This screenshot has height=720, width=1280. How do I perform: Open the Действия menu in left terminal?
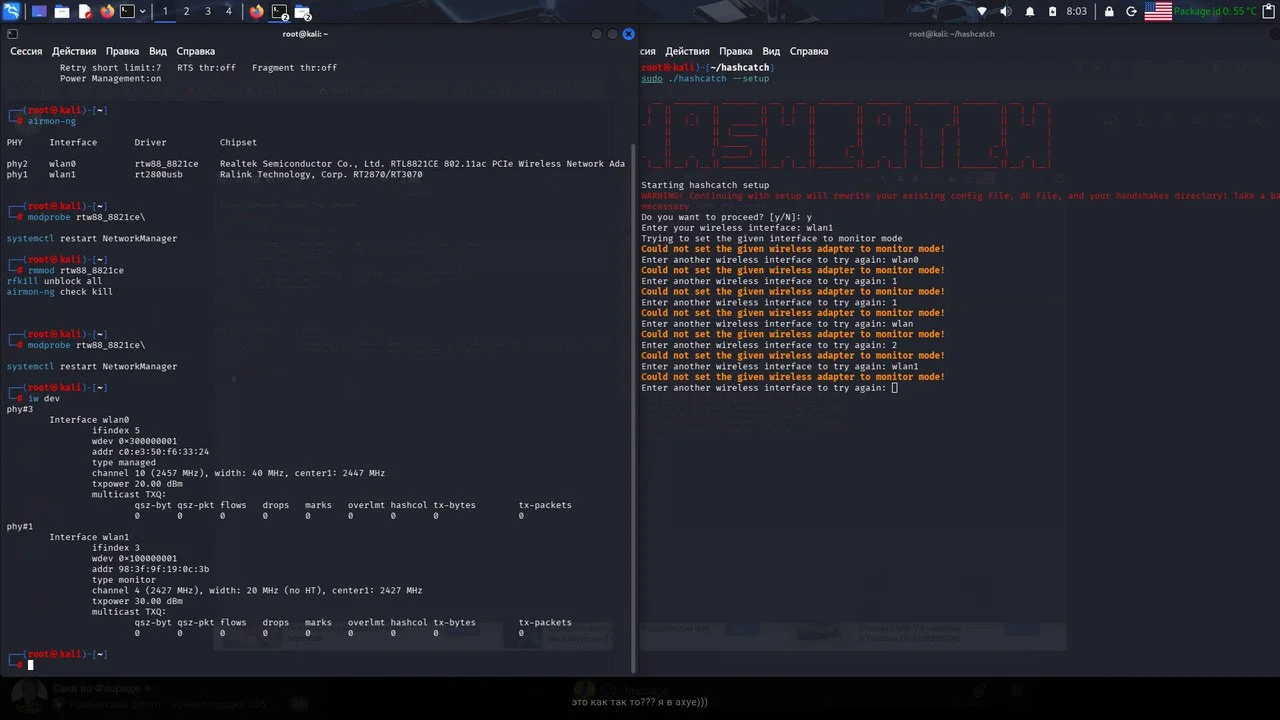74,51
